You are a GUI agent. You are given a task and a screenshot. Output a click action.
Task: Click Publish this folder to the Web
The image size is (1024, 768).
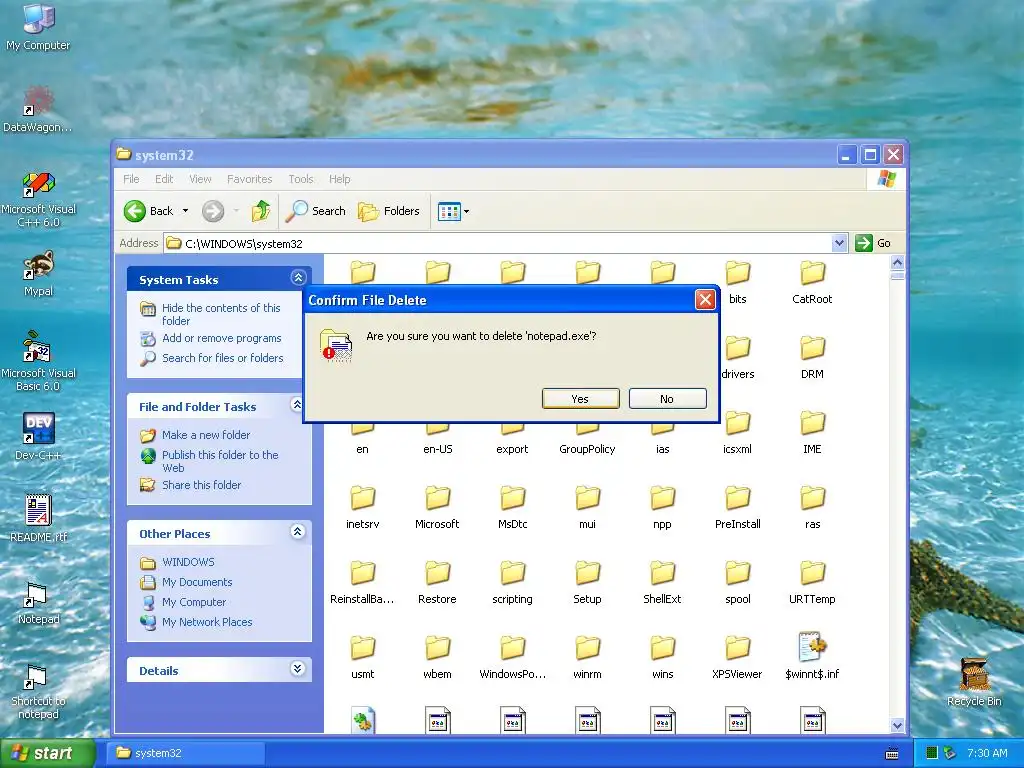click(220, 461)
